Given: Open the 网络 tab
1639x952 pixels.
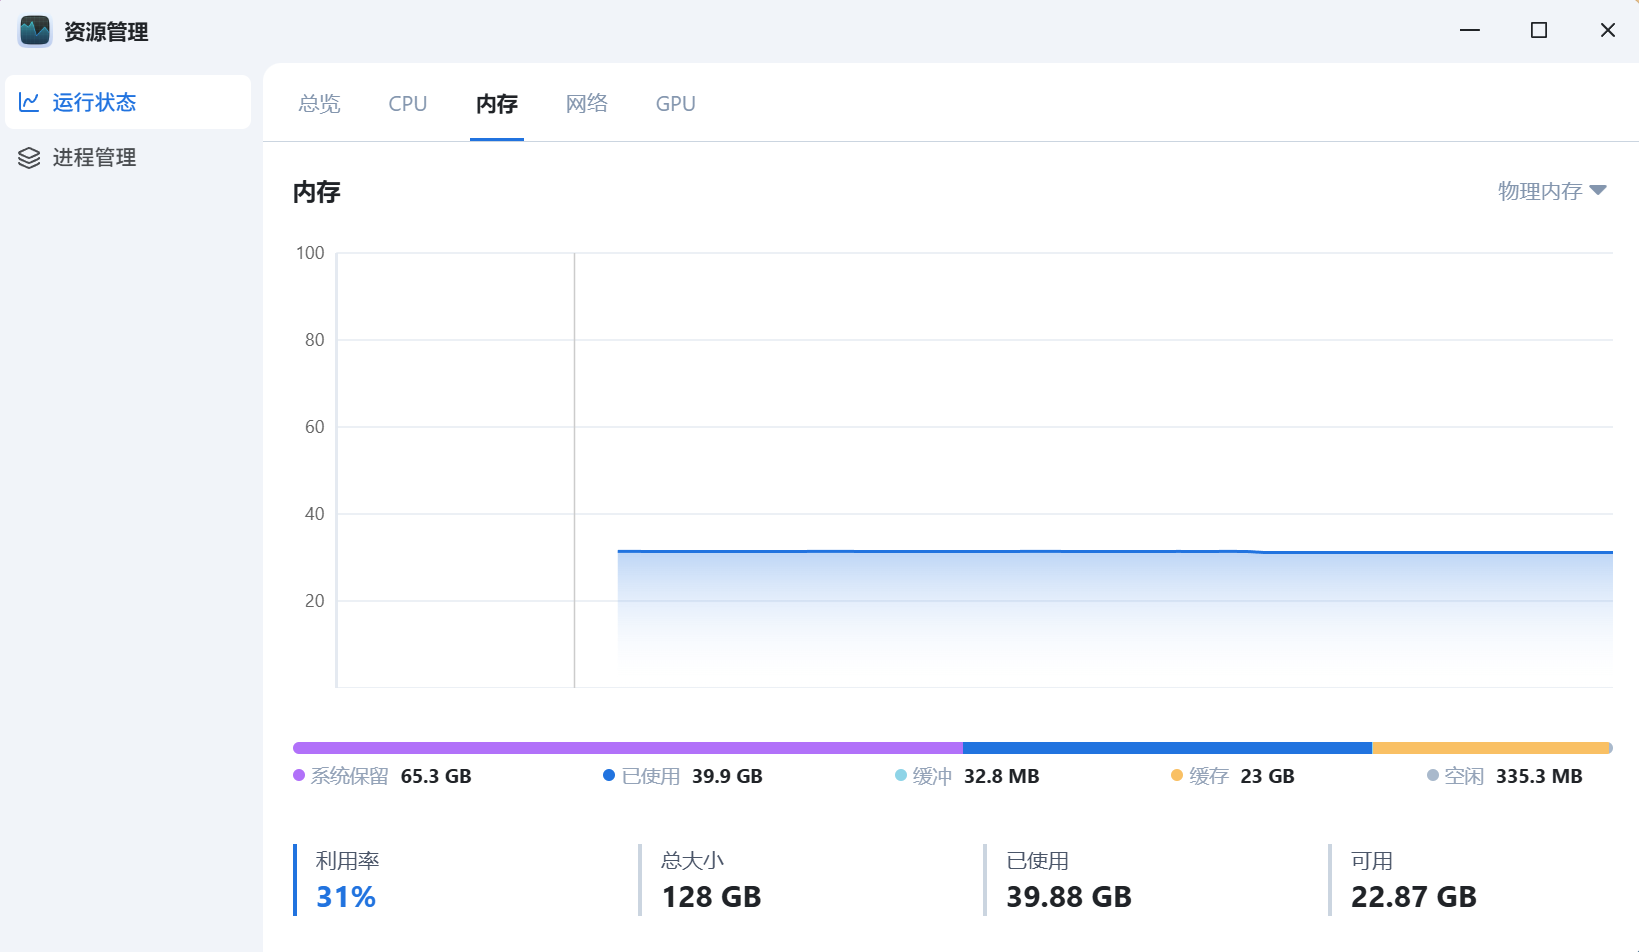Looking at the screenshot, I should pos(587,104).
